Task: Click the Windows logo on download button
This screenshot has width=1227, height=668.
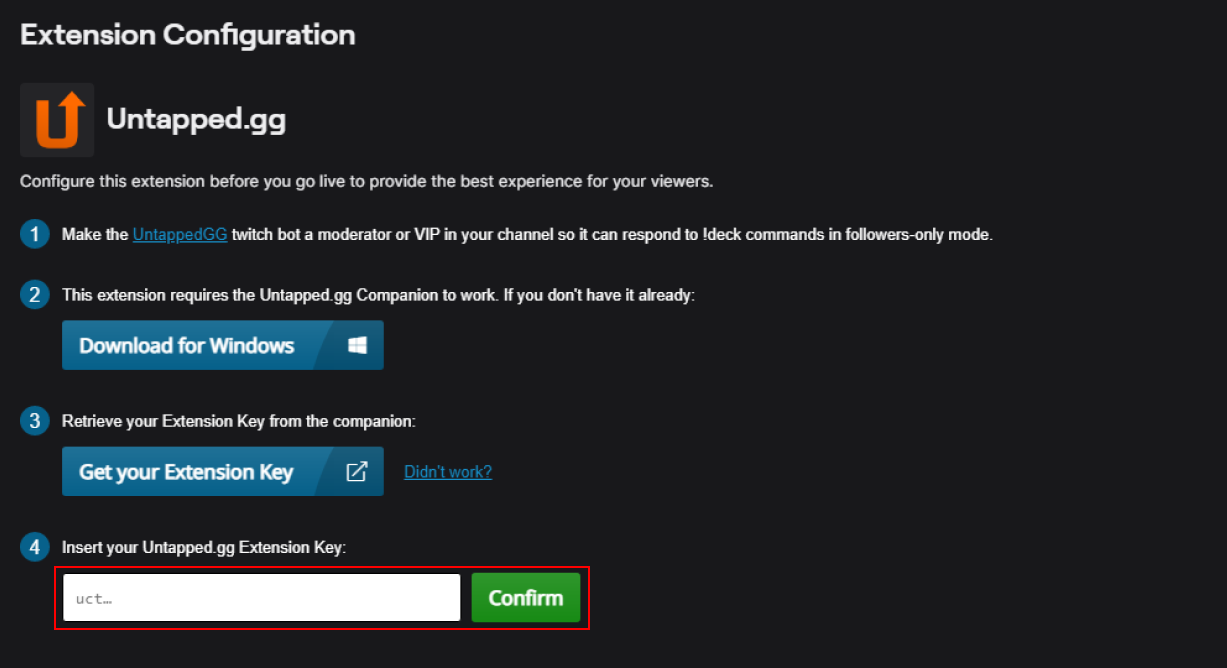Action: 357,345
